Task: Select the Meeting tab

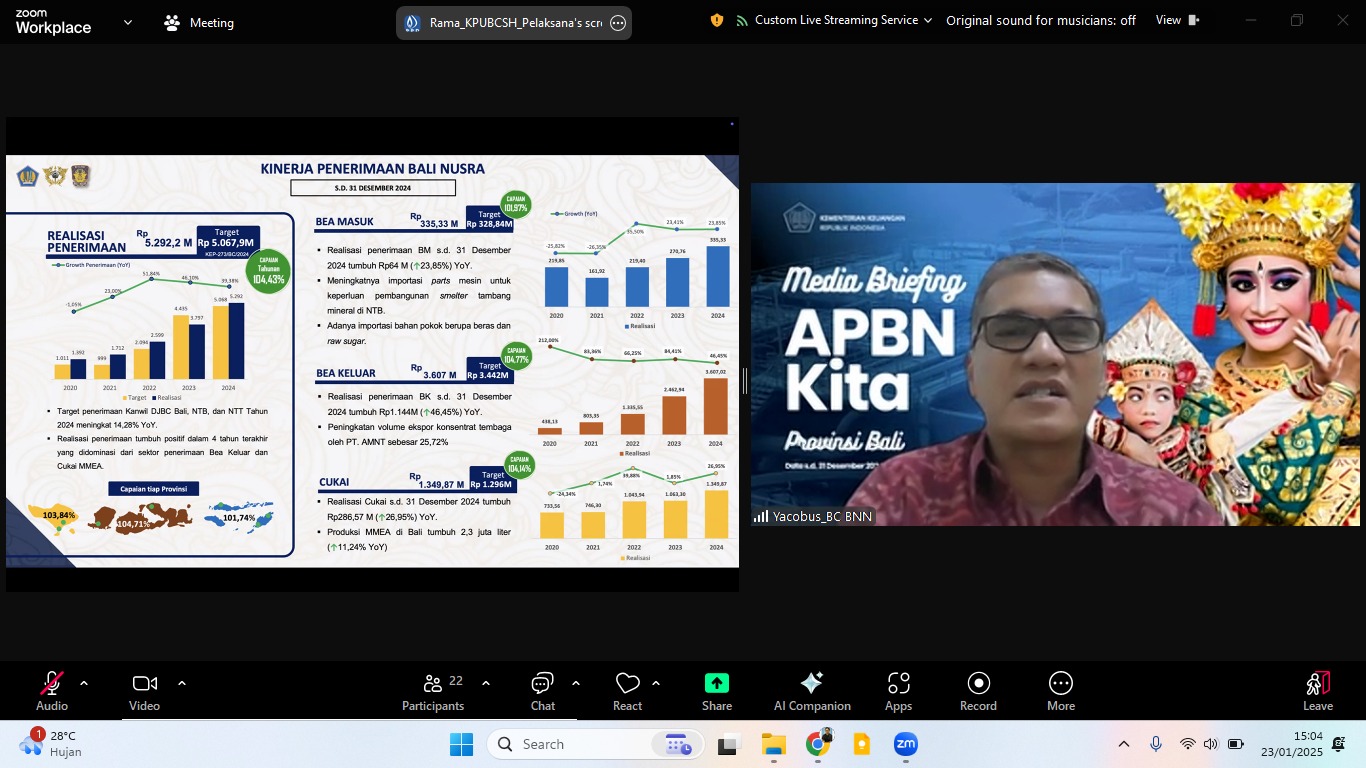Action: tap(199, 22)
